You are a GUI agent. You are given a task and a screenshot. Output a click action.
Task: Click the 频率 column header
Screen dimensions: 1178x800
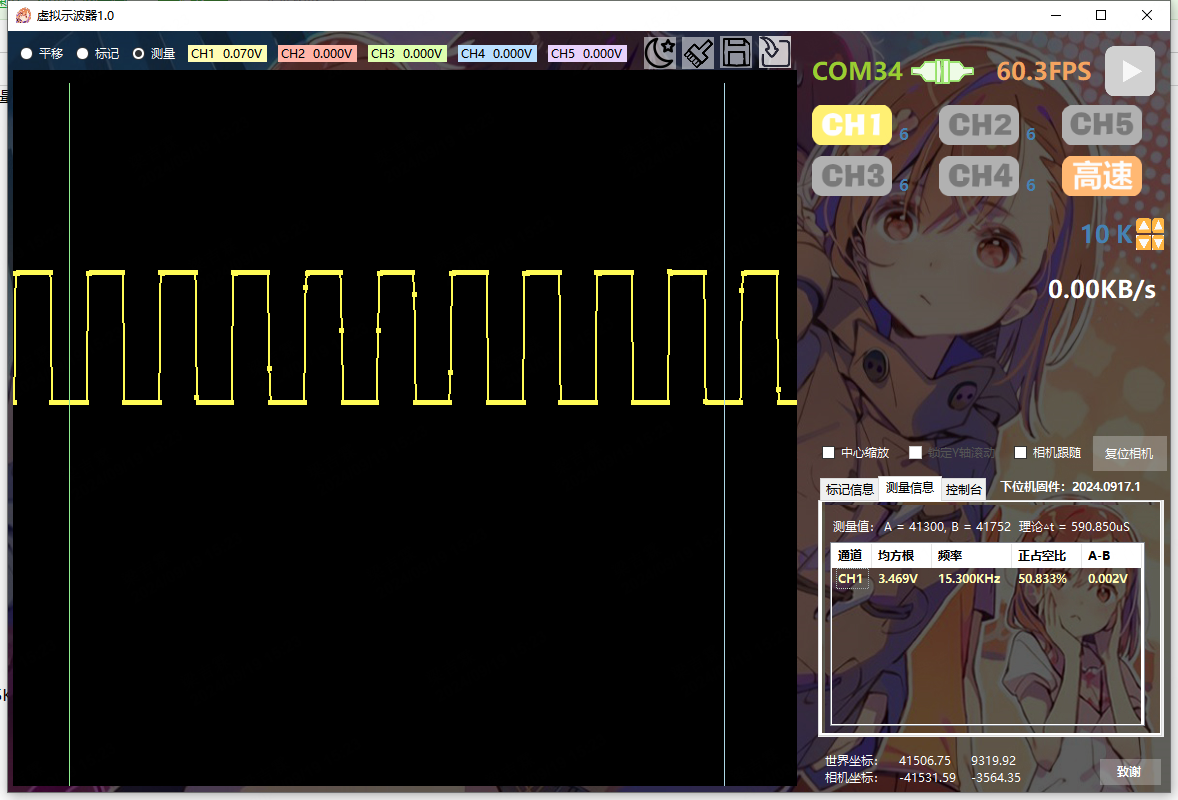[971, 556]
